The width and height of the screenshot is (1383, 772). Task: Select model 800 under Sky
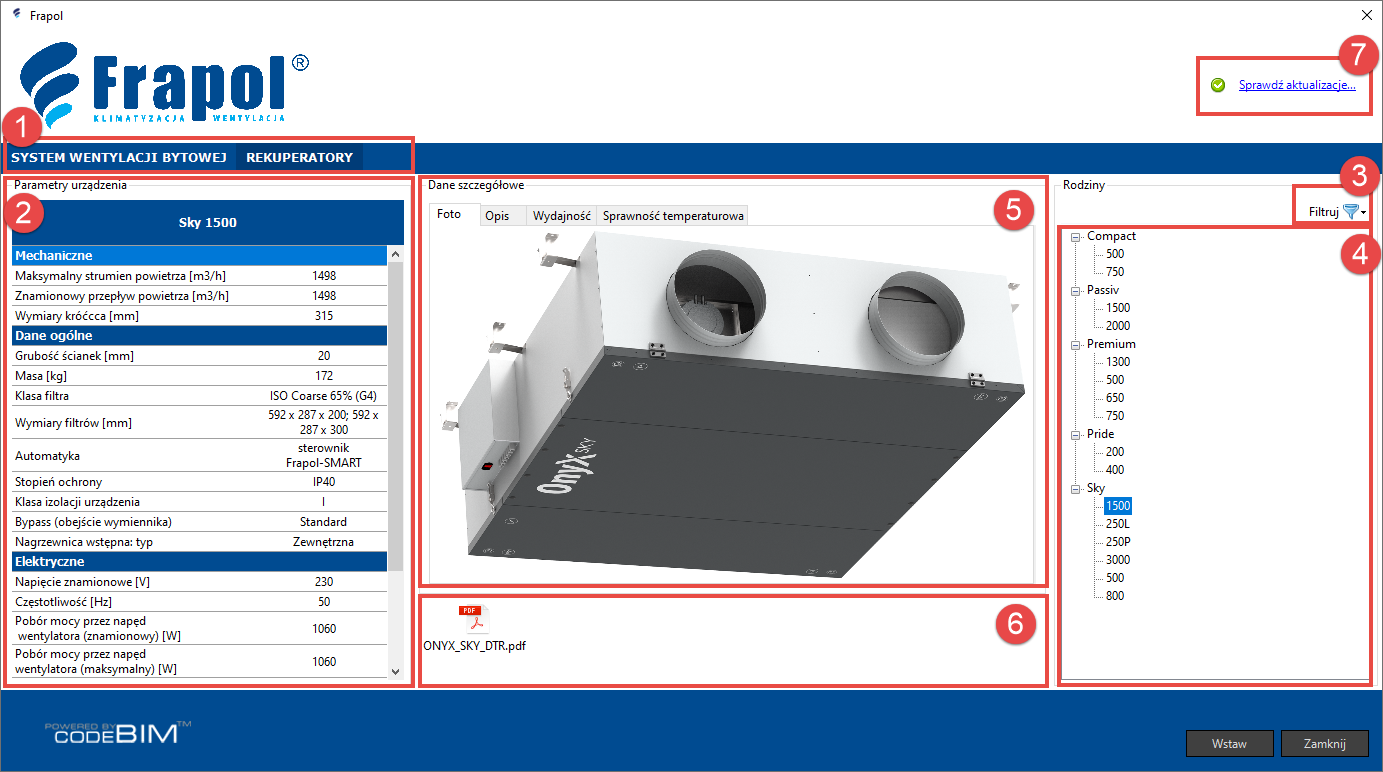[x=1115, y=596]
